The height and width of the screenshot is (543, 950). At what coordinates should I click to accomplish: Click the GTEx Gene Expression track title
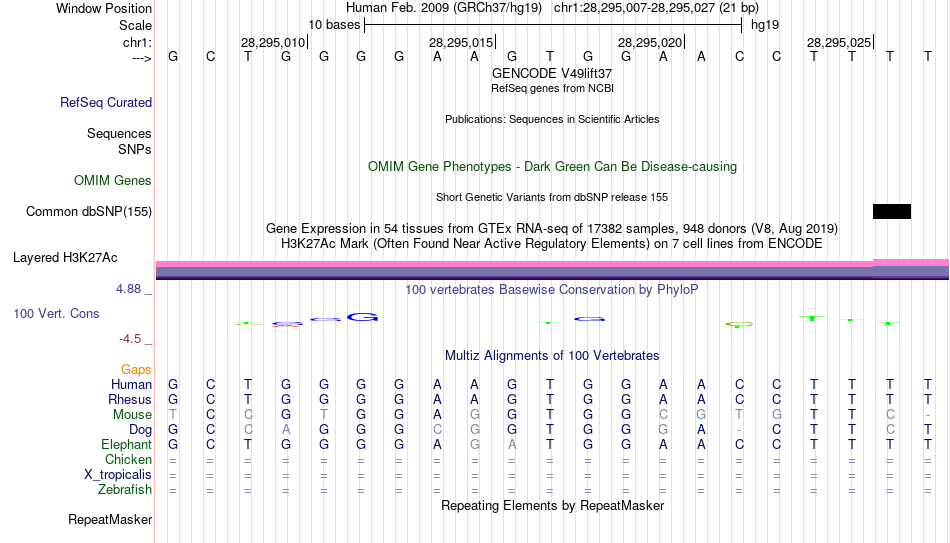[x=552, y=228]
